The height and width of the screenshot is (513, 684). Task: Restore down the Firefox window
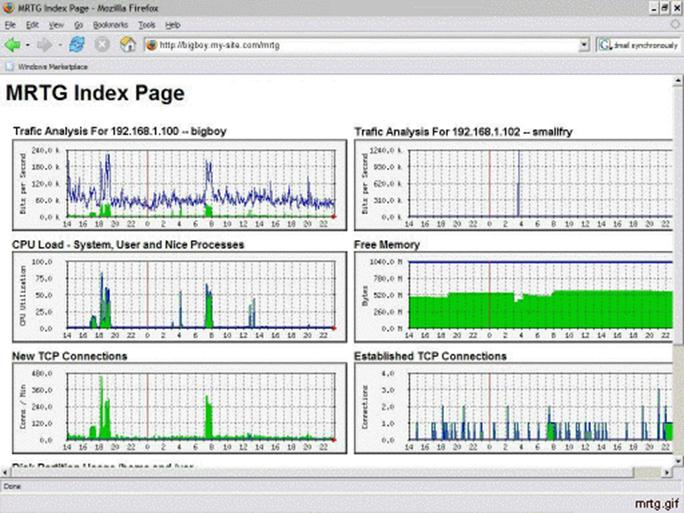click(x=665, y=8)
